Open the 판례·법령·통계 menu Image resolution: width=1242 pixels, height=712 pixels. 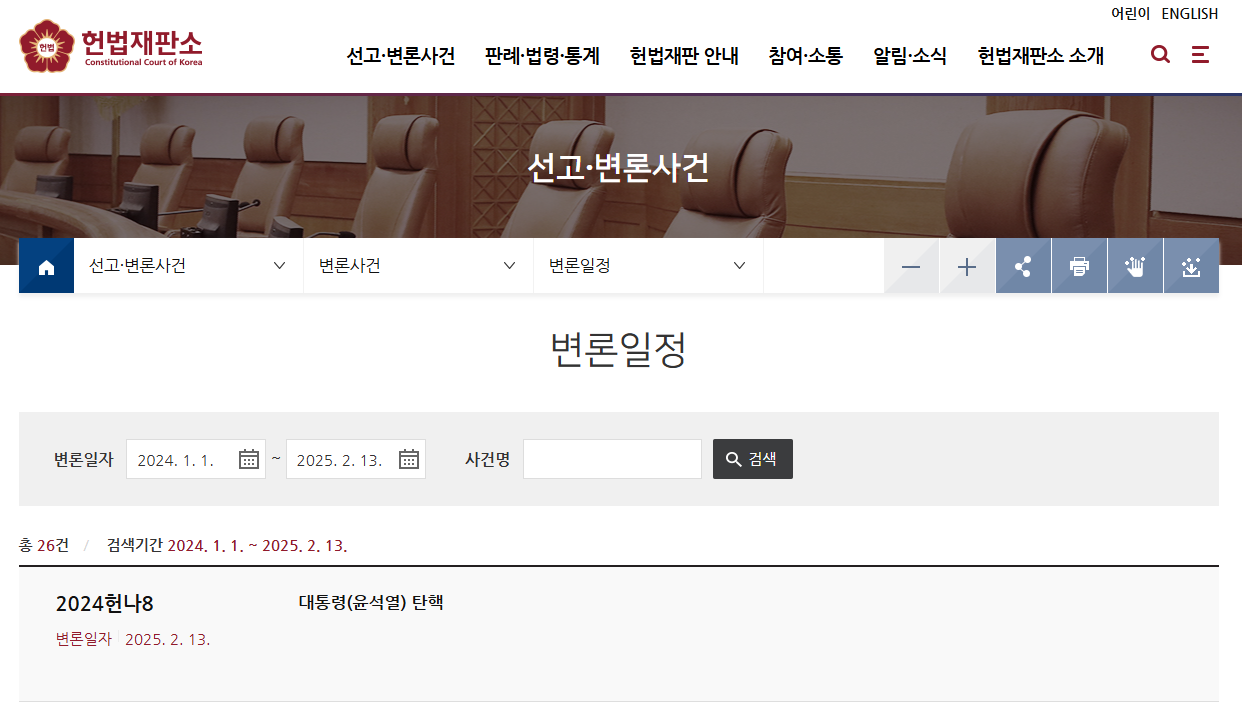540,57
